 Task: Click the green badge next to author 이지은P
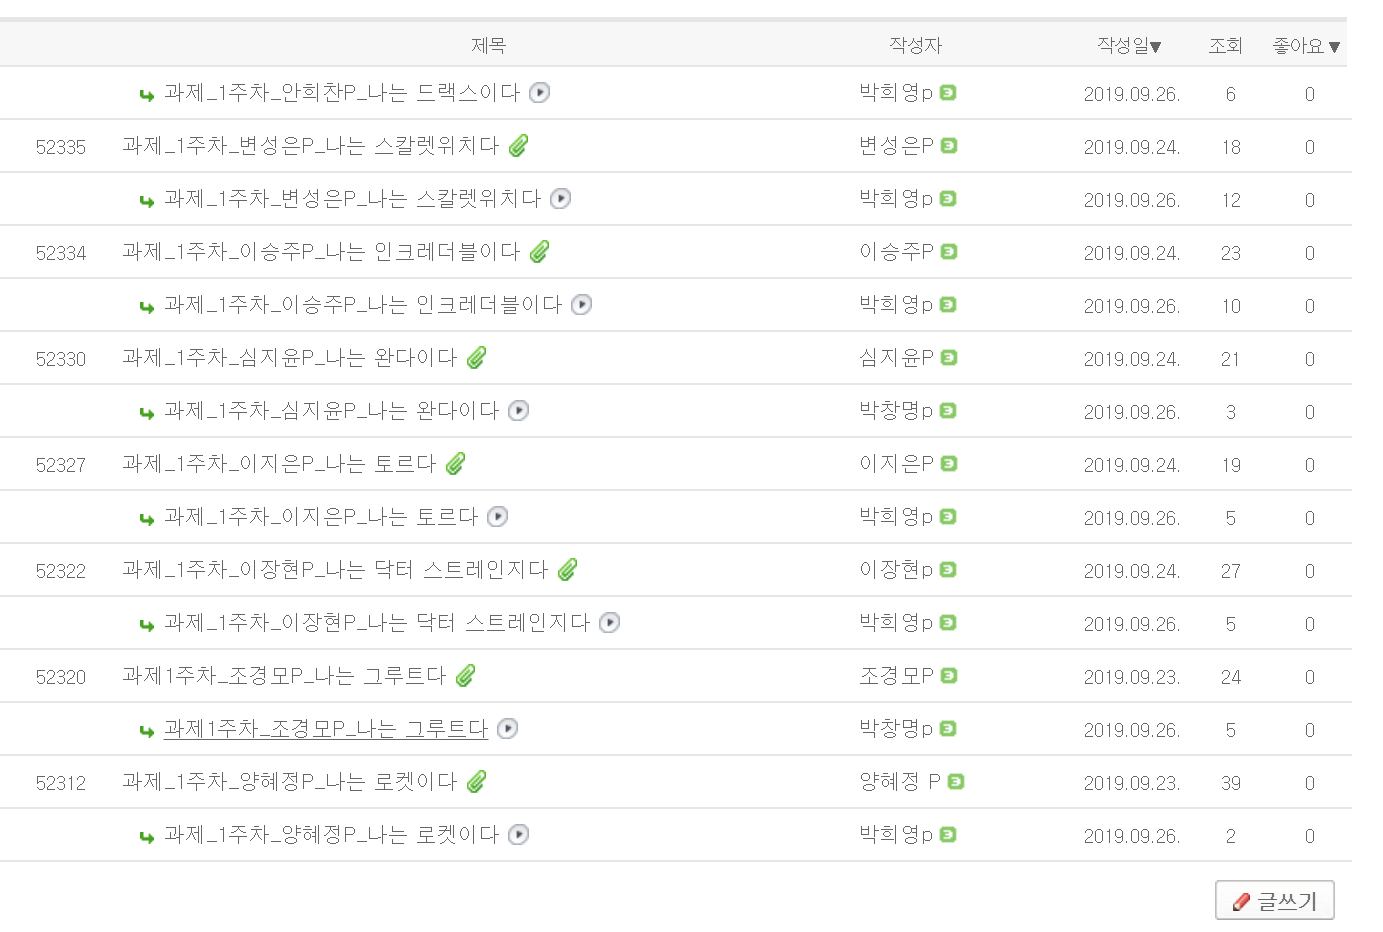(949, 464)
